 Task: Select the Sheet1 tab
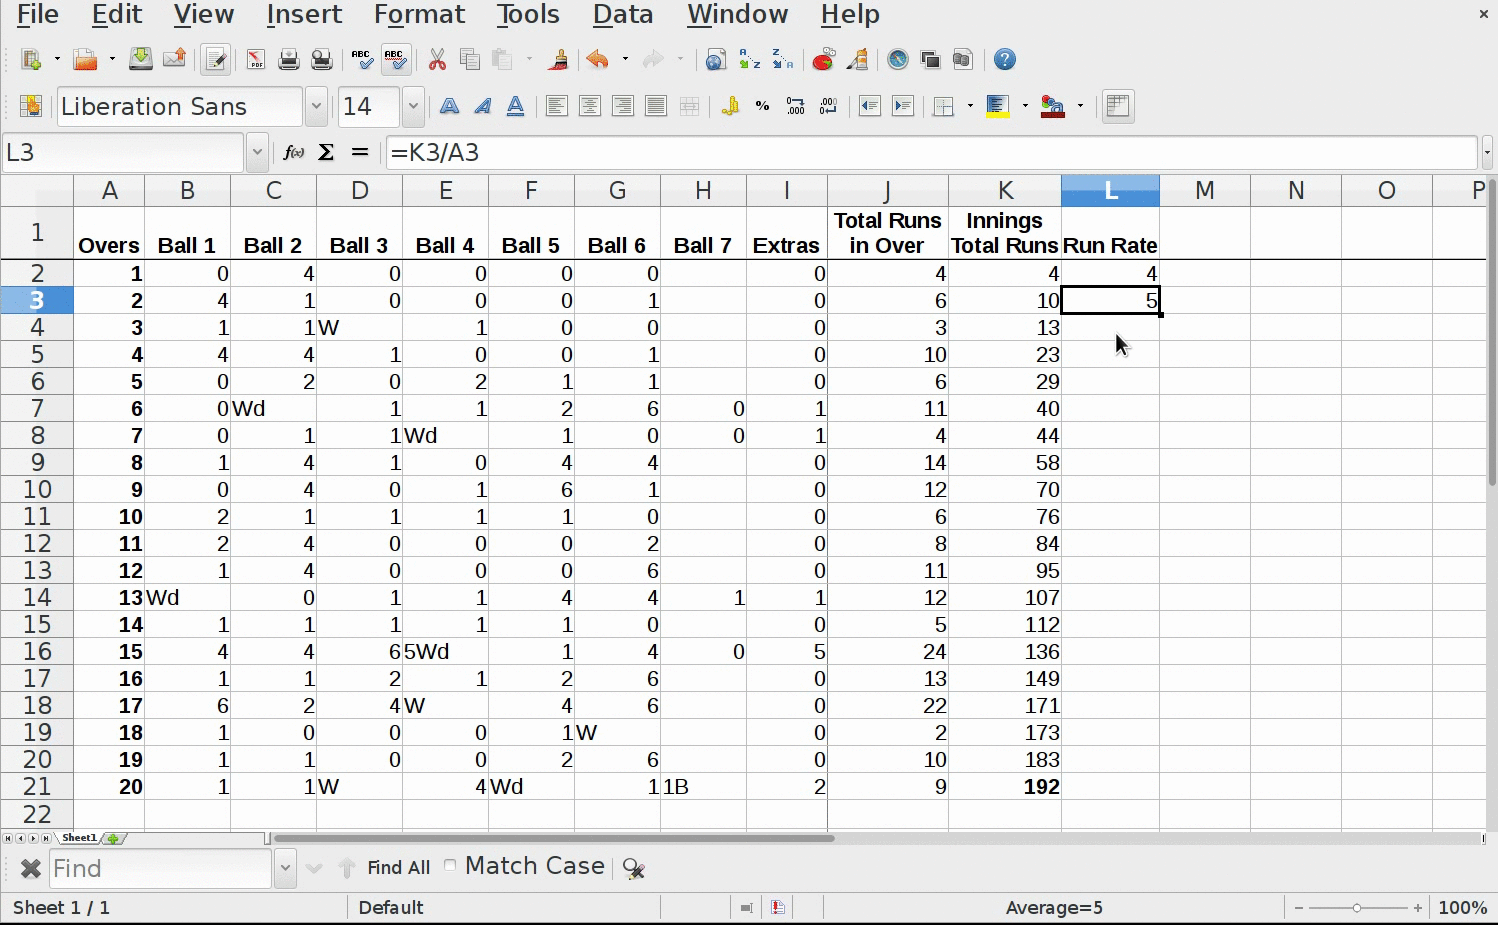pos(79,838)
